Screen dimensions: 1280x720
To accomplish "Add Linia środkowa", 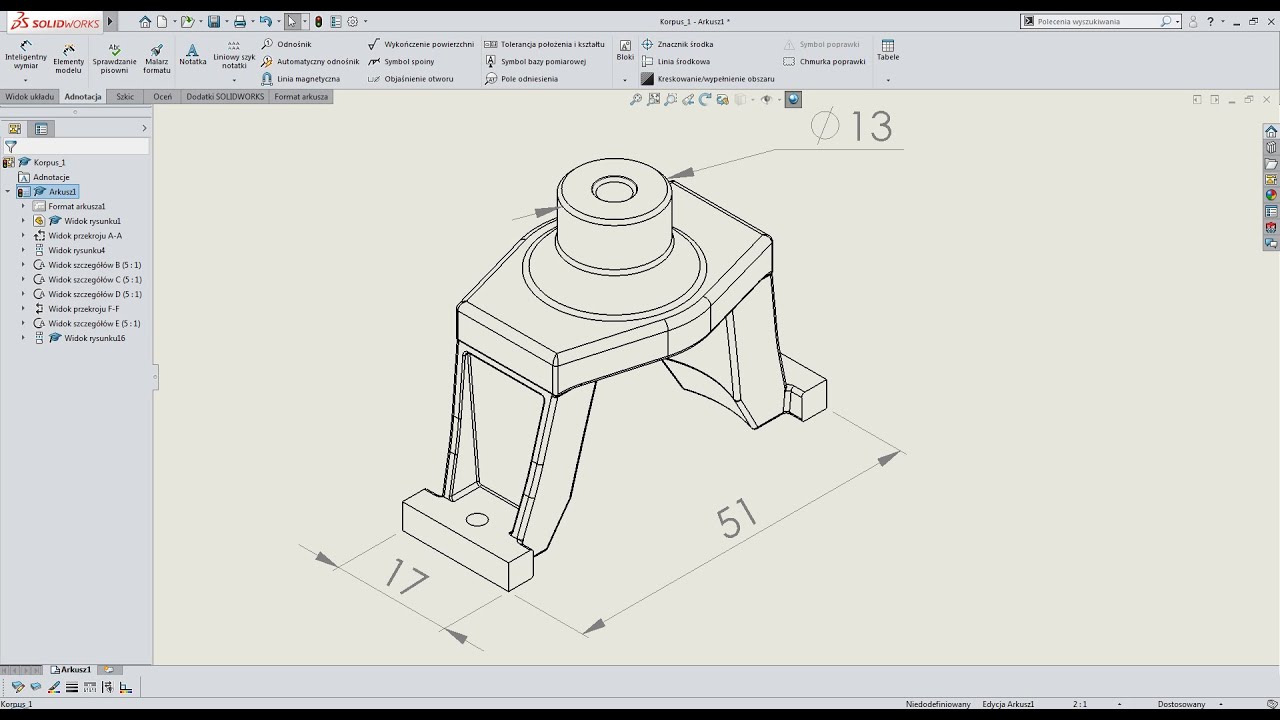I will coord(675,61).
